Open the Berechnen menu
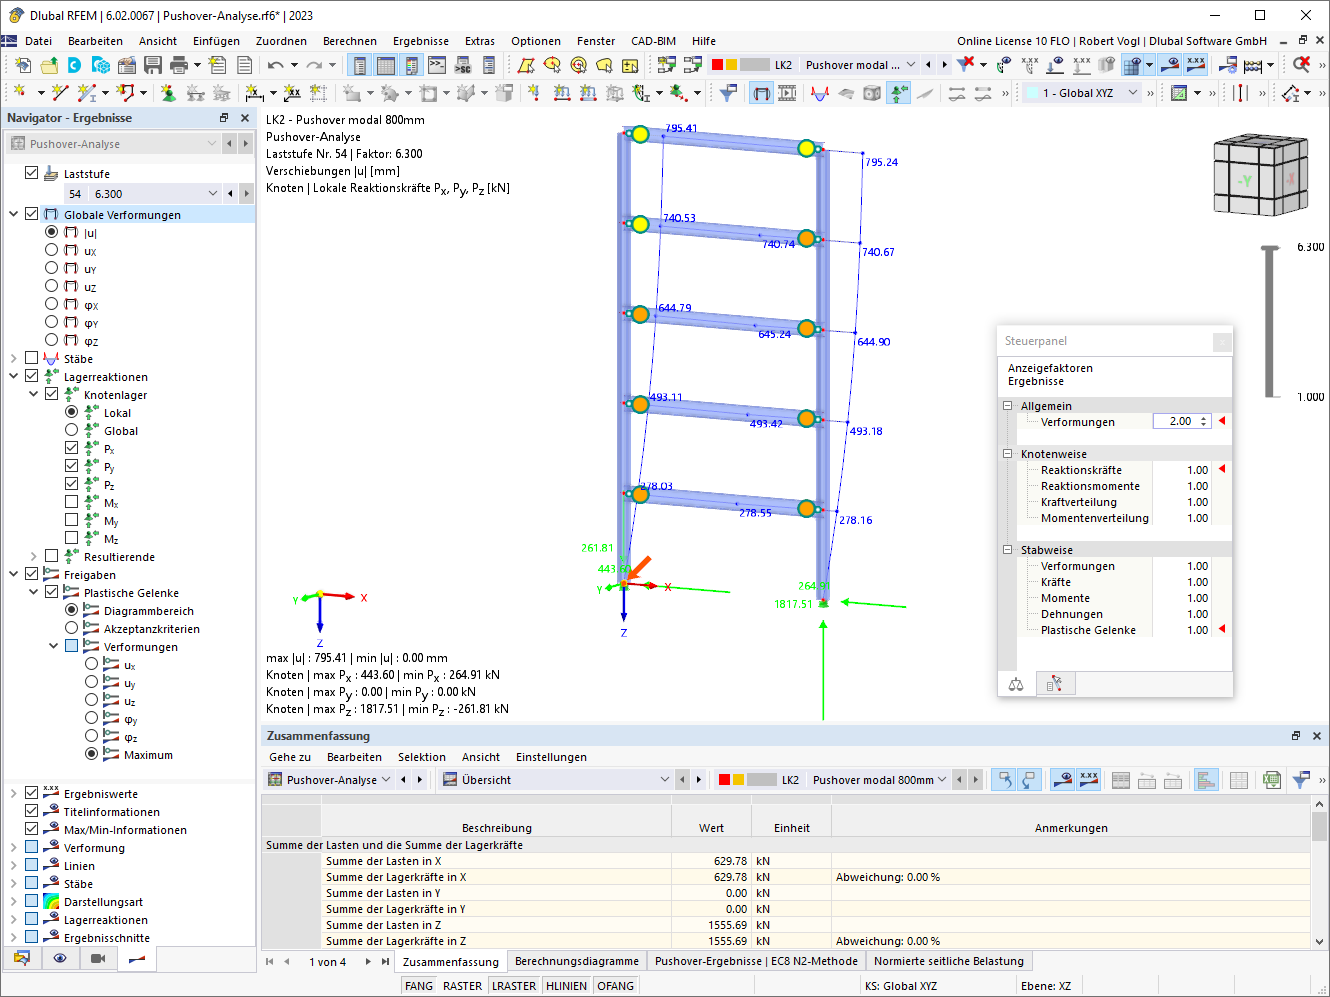 click(x=350, y=41)
